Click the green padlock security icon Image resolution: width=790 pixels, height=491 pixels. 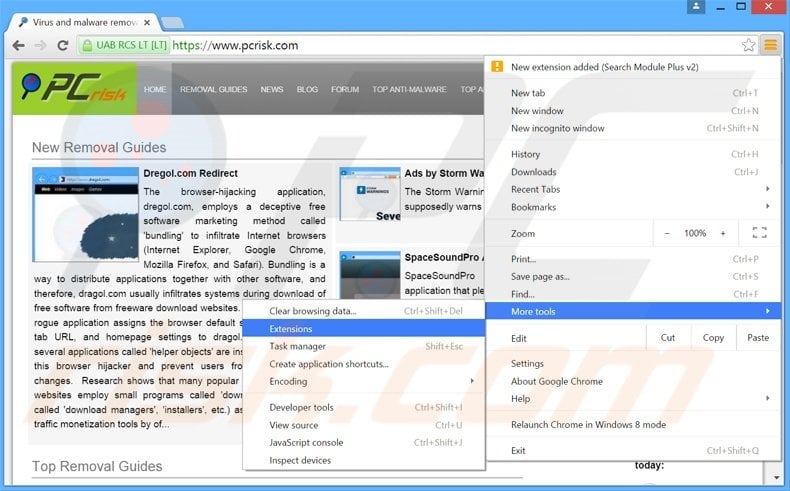tap(87, 45)
